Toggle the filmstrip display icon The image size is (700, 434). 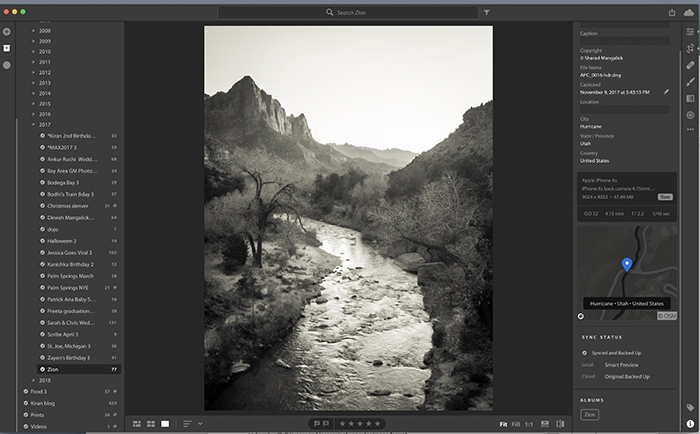pos(545,424)
